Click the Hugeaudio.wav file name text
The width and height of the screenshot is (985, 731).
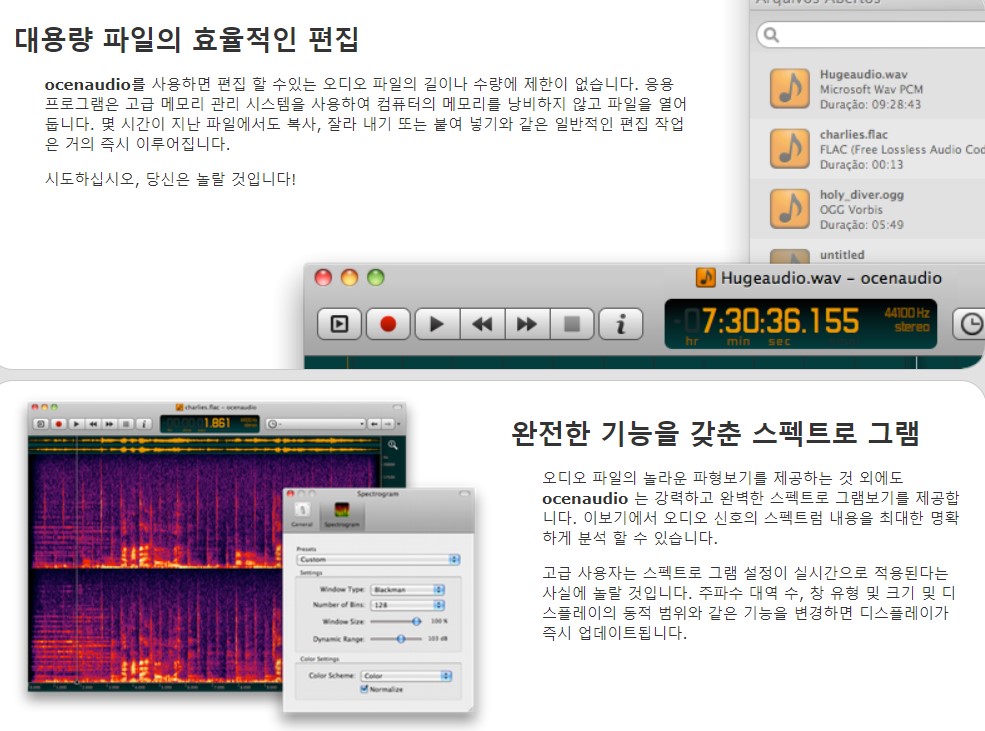coord(863,75)
